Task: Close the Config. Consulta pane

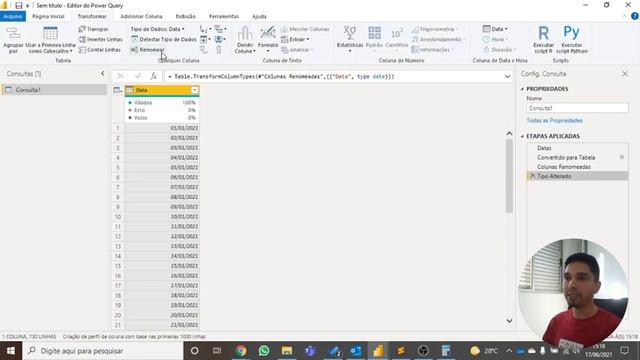Action: click(625, 73)
